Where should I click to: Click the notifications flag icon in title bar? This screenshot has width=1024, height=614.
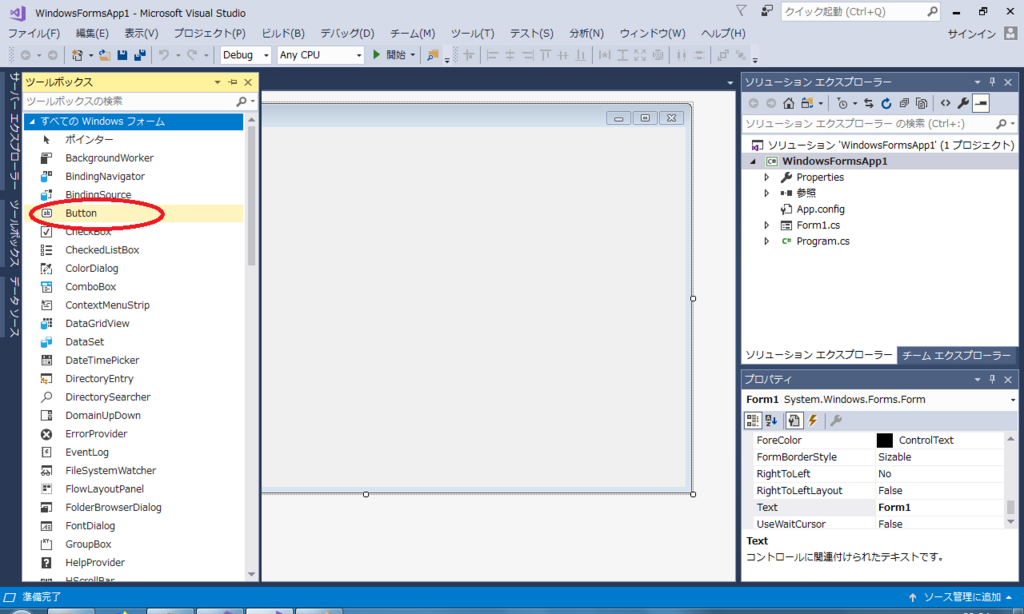[741, 11]
